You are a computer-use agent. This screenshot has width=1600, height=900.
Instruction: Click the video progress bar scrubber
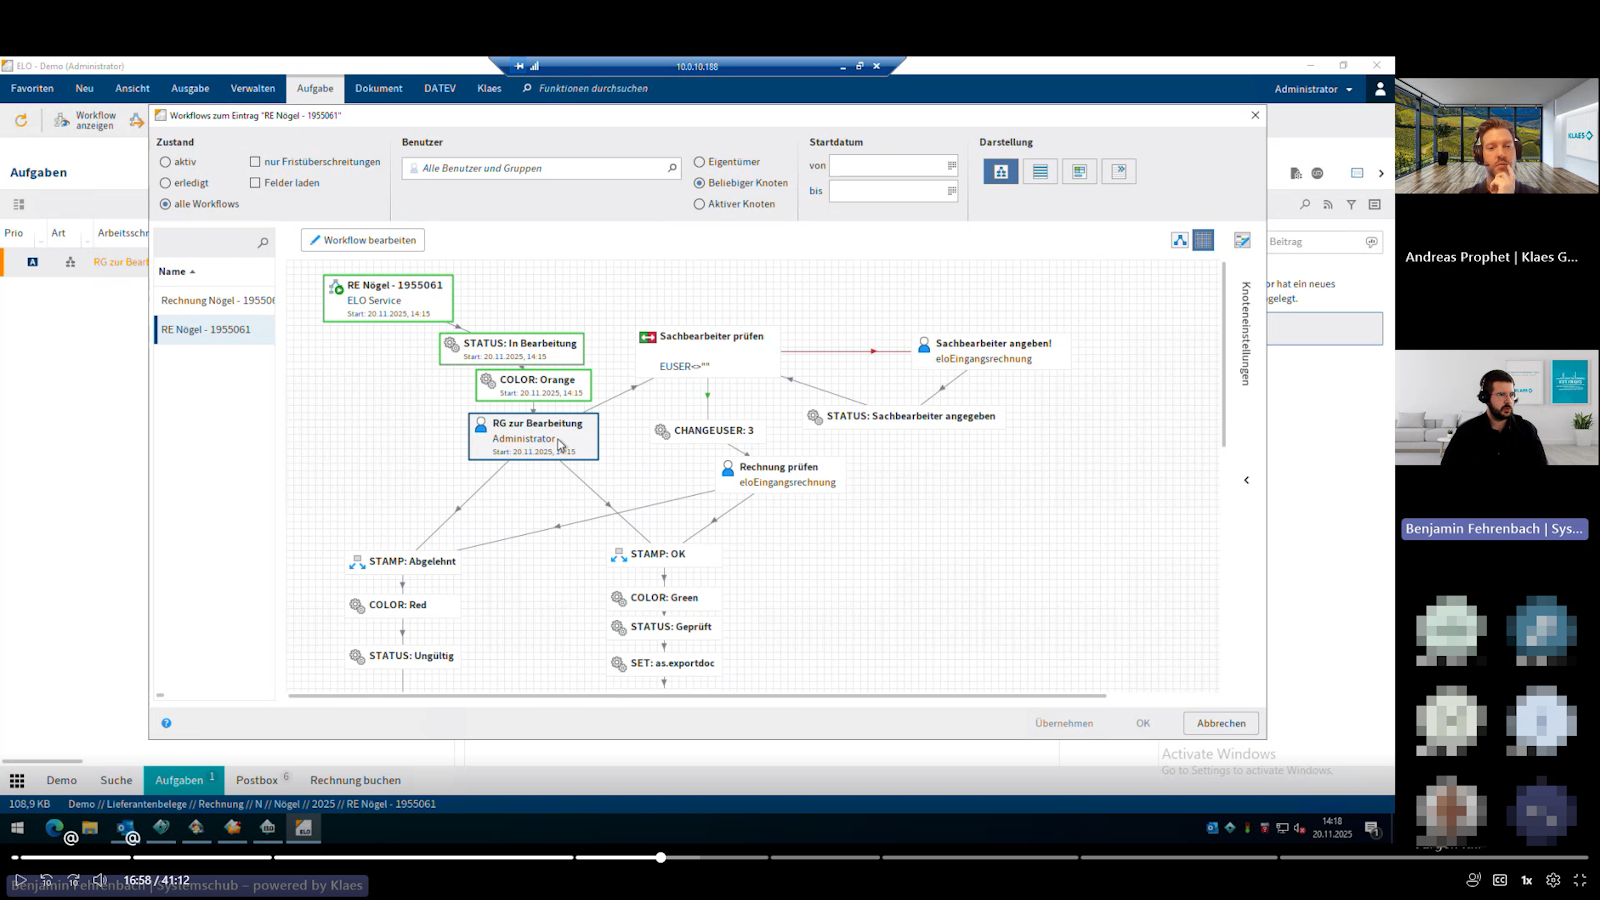click(661, 857)
